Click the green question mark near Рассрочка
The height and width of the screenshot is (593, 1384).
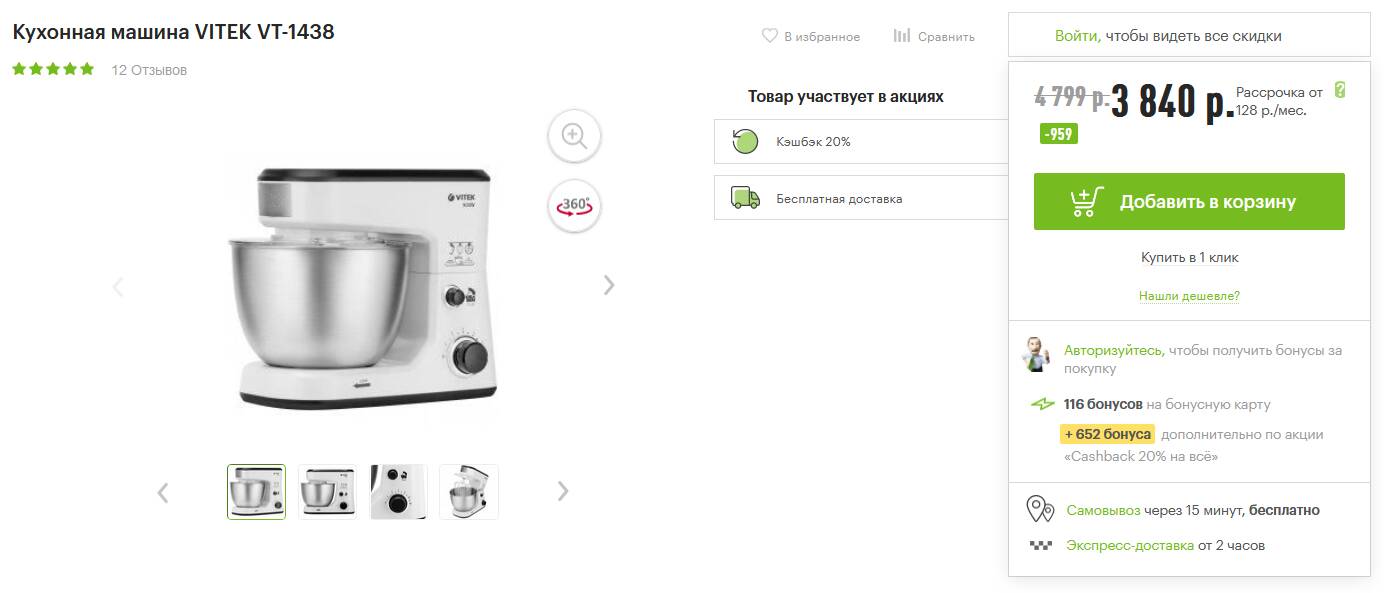[1340, 90]
